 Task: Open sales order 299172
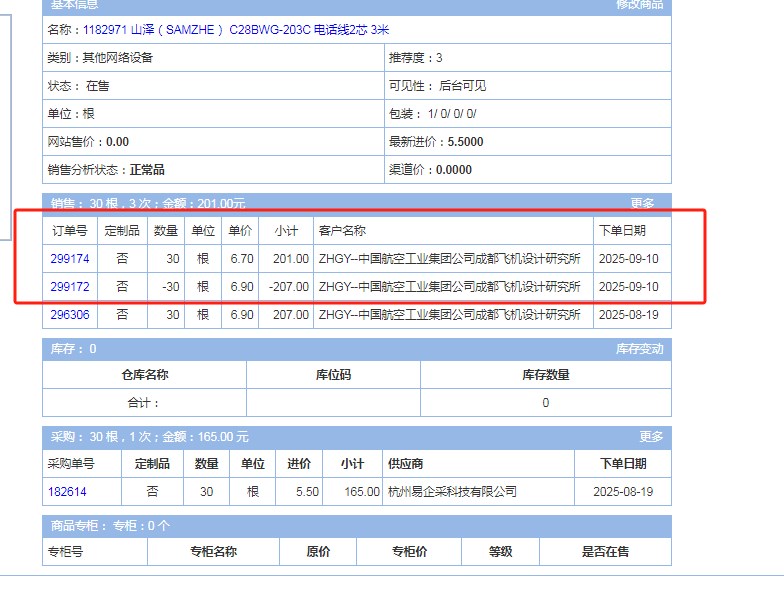click(70, 287)
